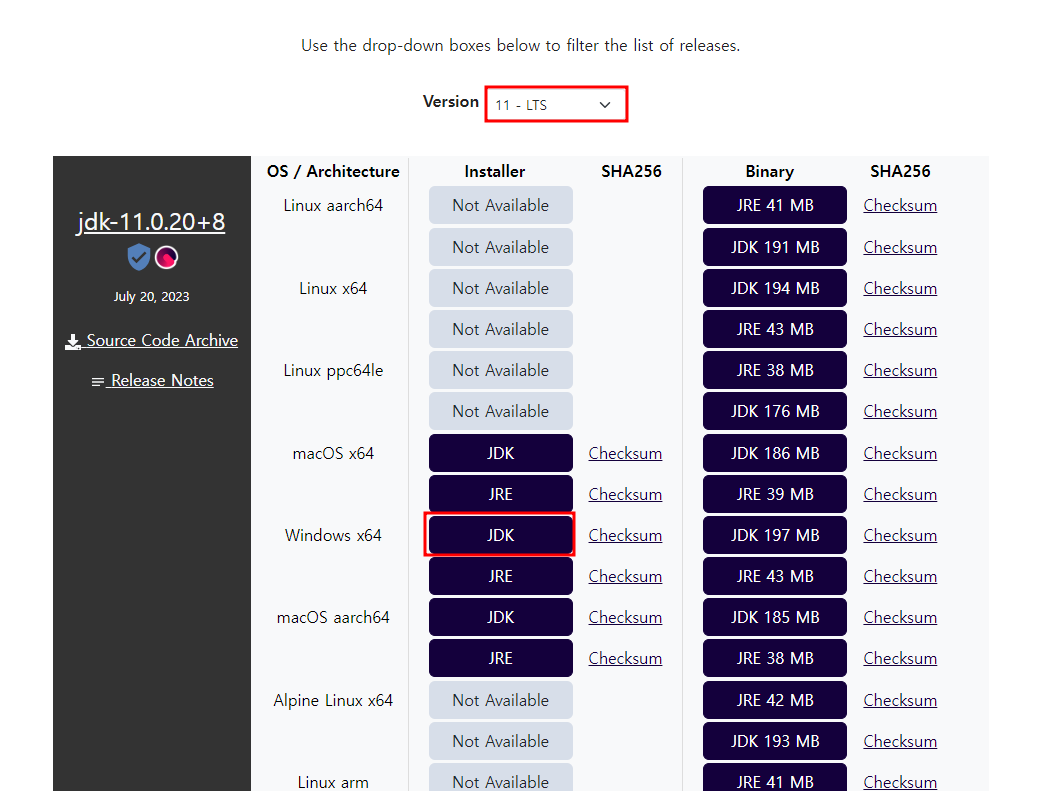Download the JDK 176 MB binary
The image size is (1049, 791).
click(775, 412)
